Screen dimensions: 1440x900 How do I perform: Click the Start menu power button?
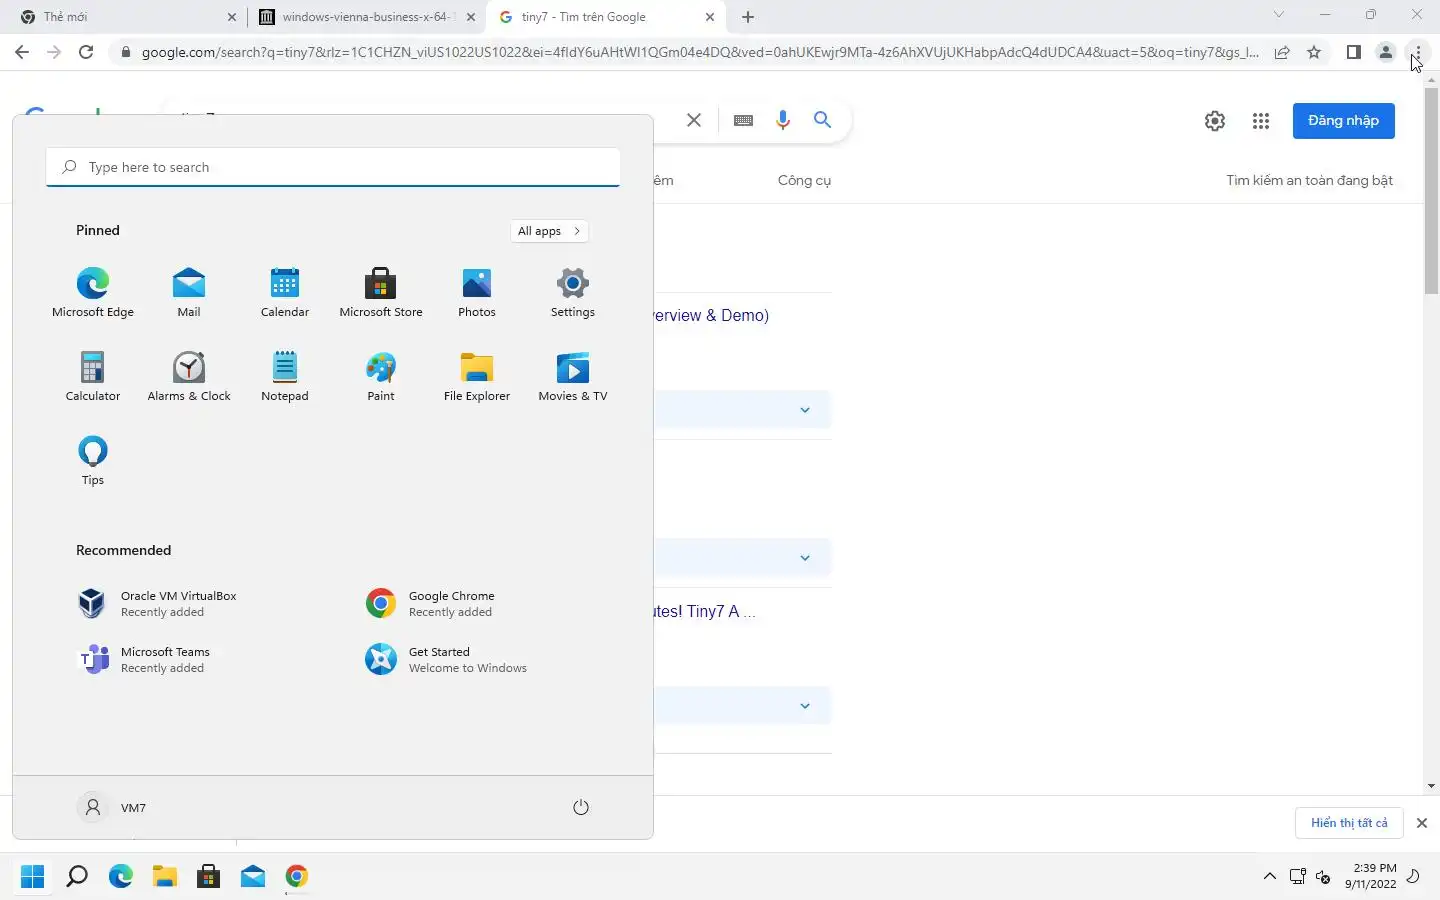(x=581, y=807)
